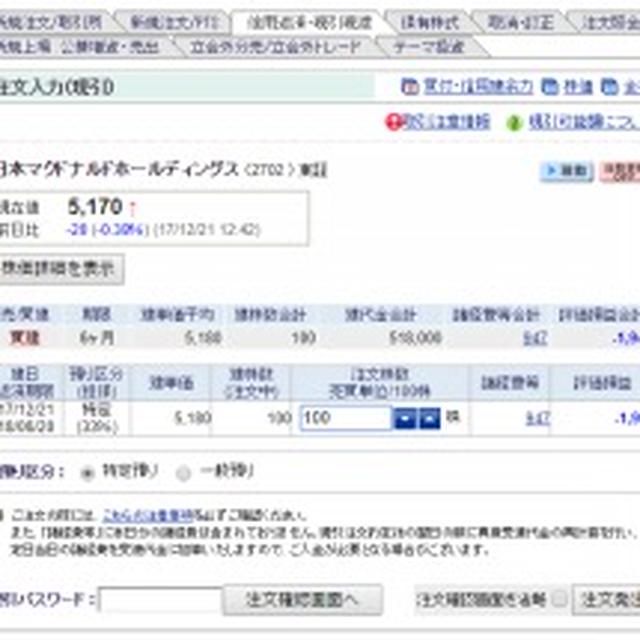This screenshot has width=640, height=640.
Task: Open the 取引注意情報 link
Action: pyautogui.click(x=447, y=122)
